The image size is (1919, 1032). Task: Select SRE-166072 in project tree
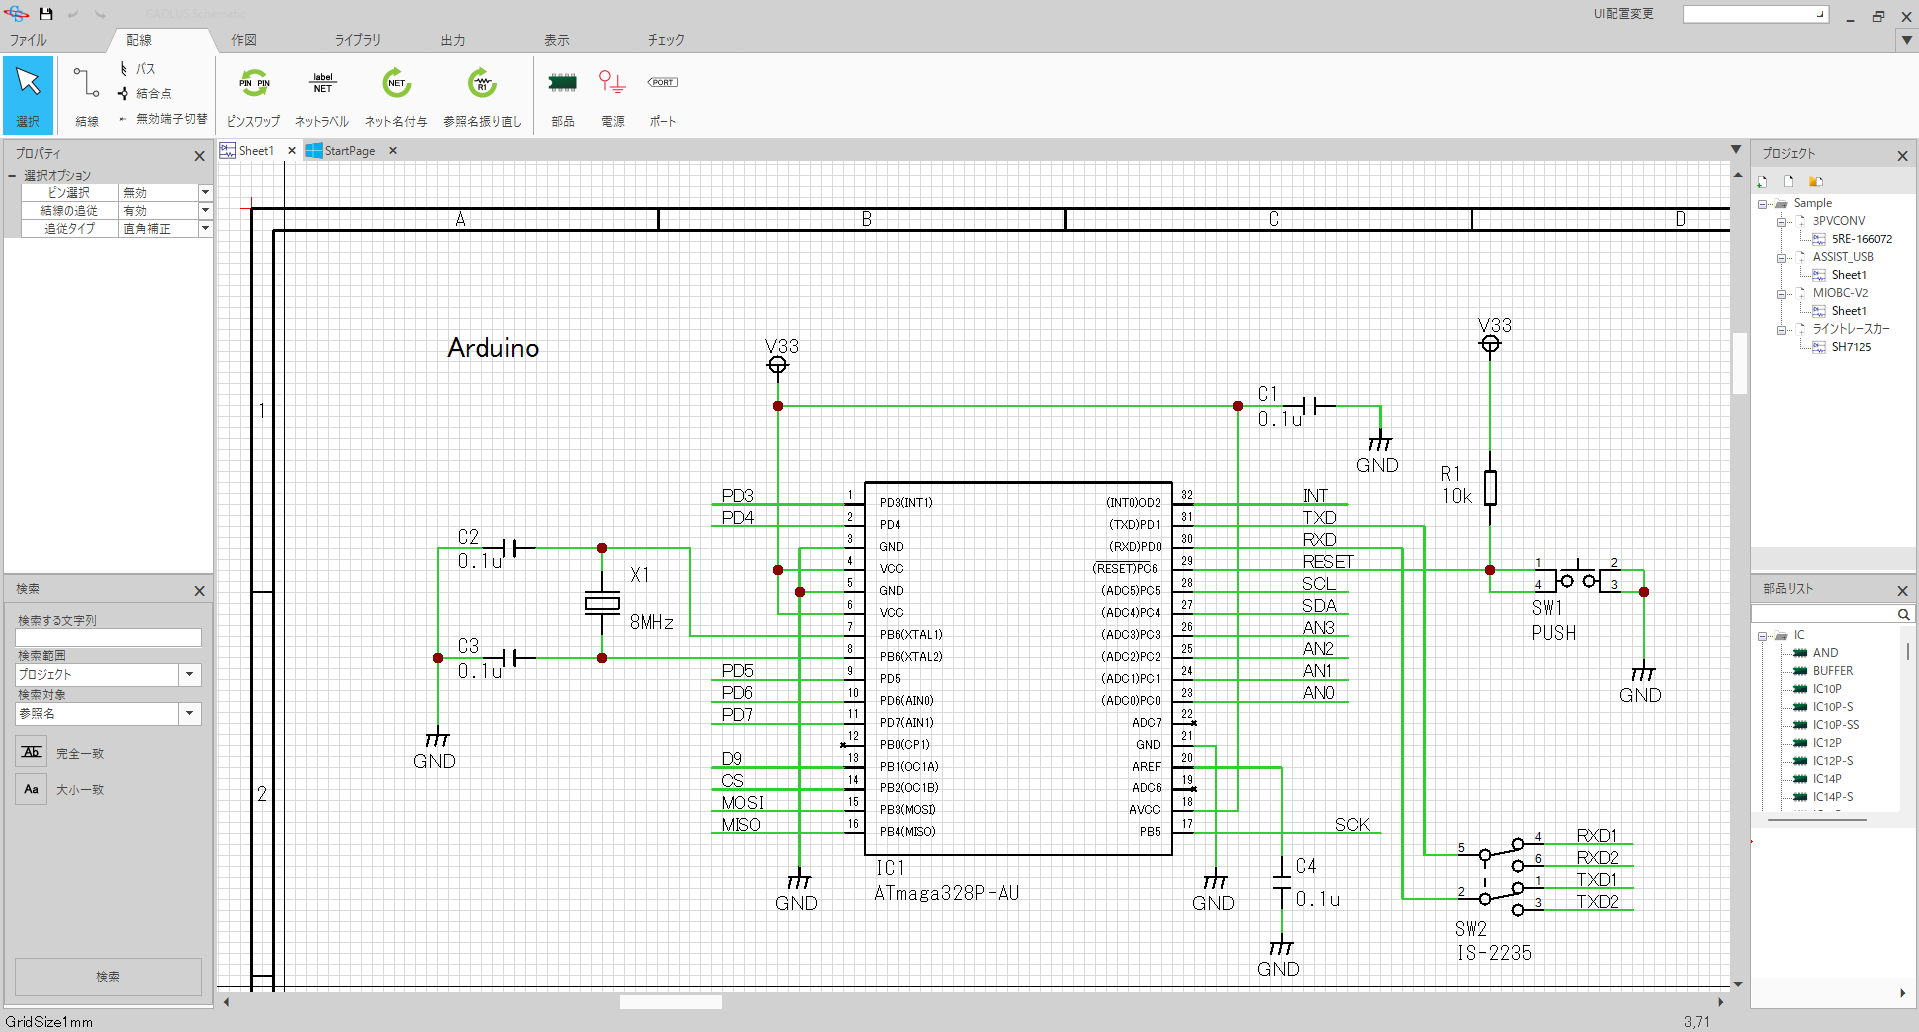pos(1861,239)
